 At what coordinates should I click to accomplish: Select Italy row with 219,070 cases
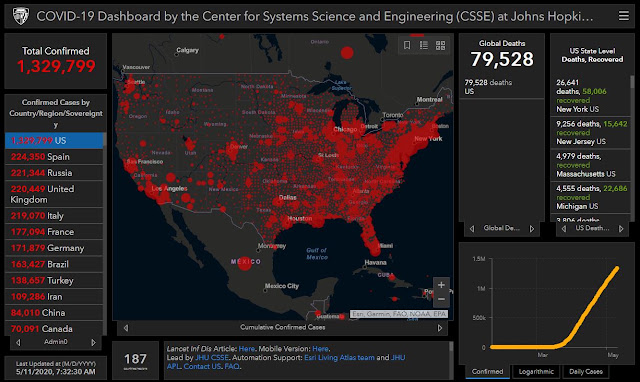54,215
